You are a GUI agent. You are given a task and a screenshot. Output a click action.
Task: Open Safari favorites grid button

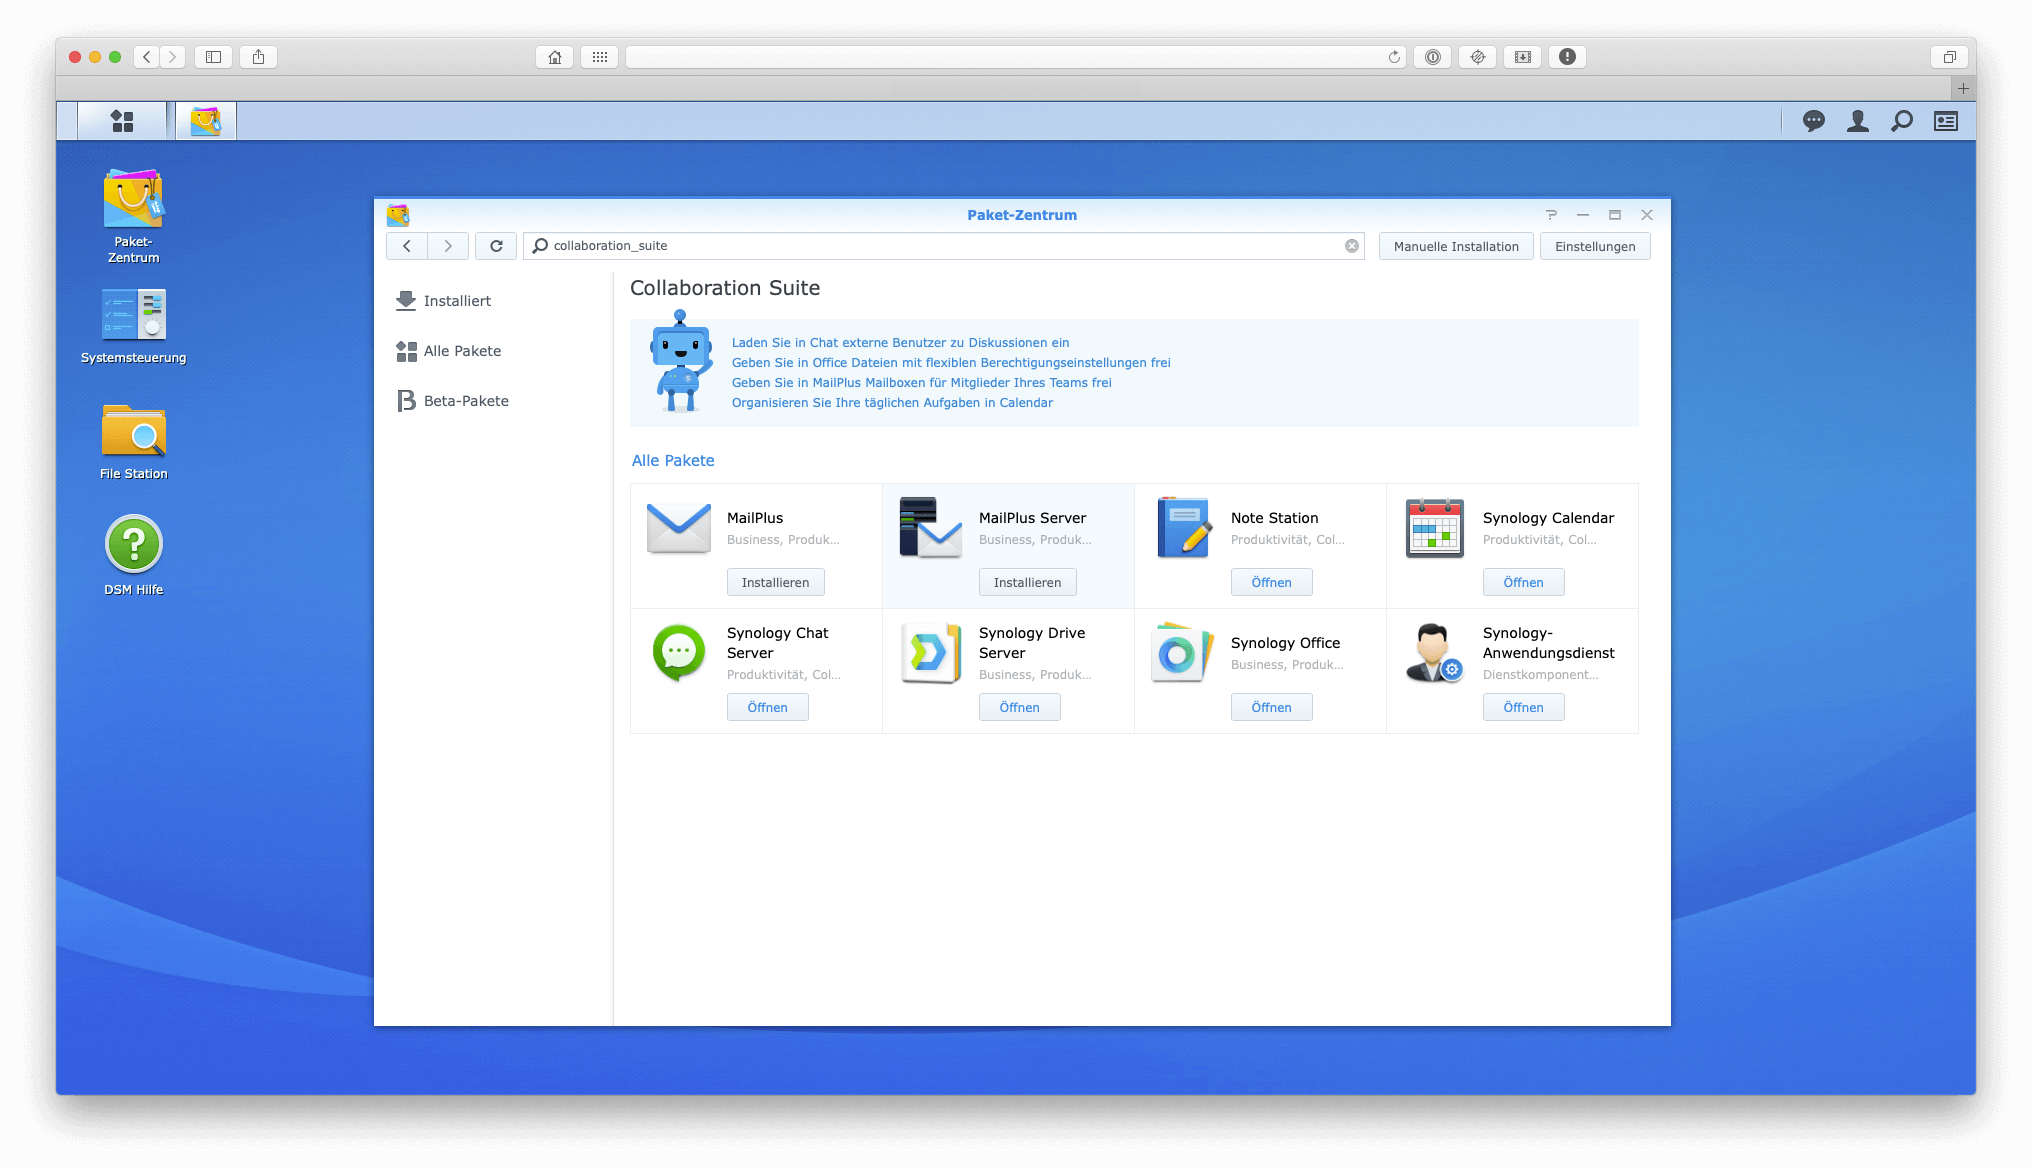coord(599,57)
